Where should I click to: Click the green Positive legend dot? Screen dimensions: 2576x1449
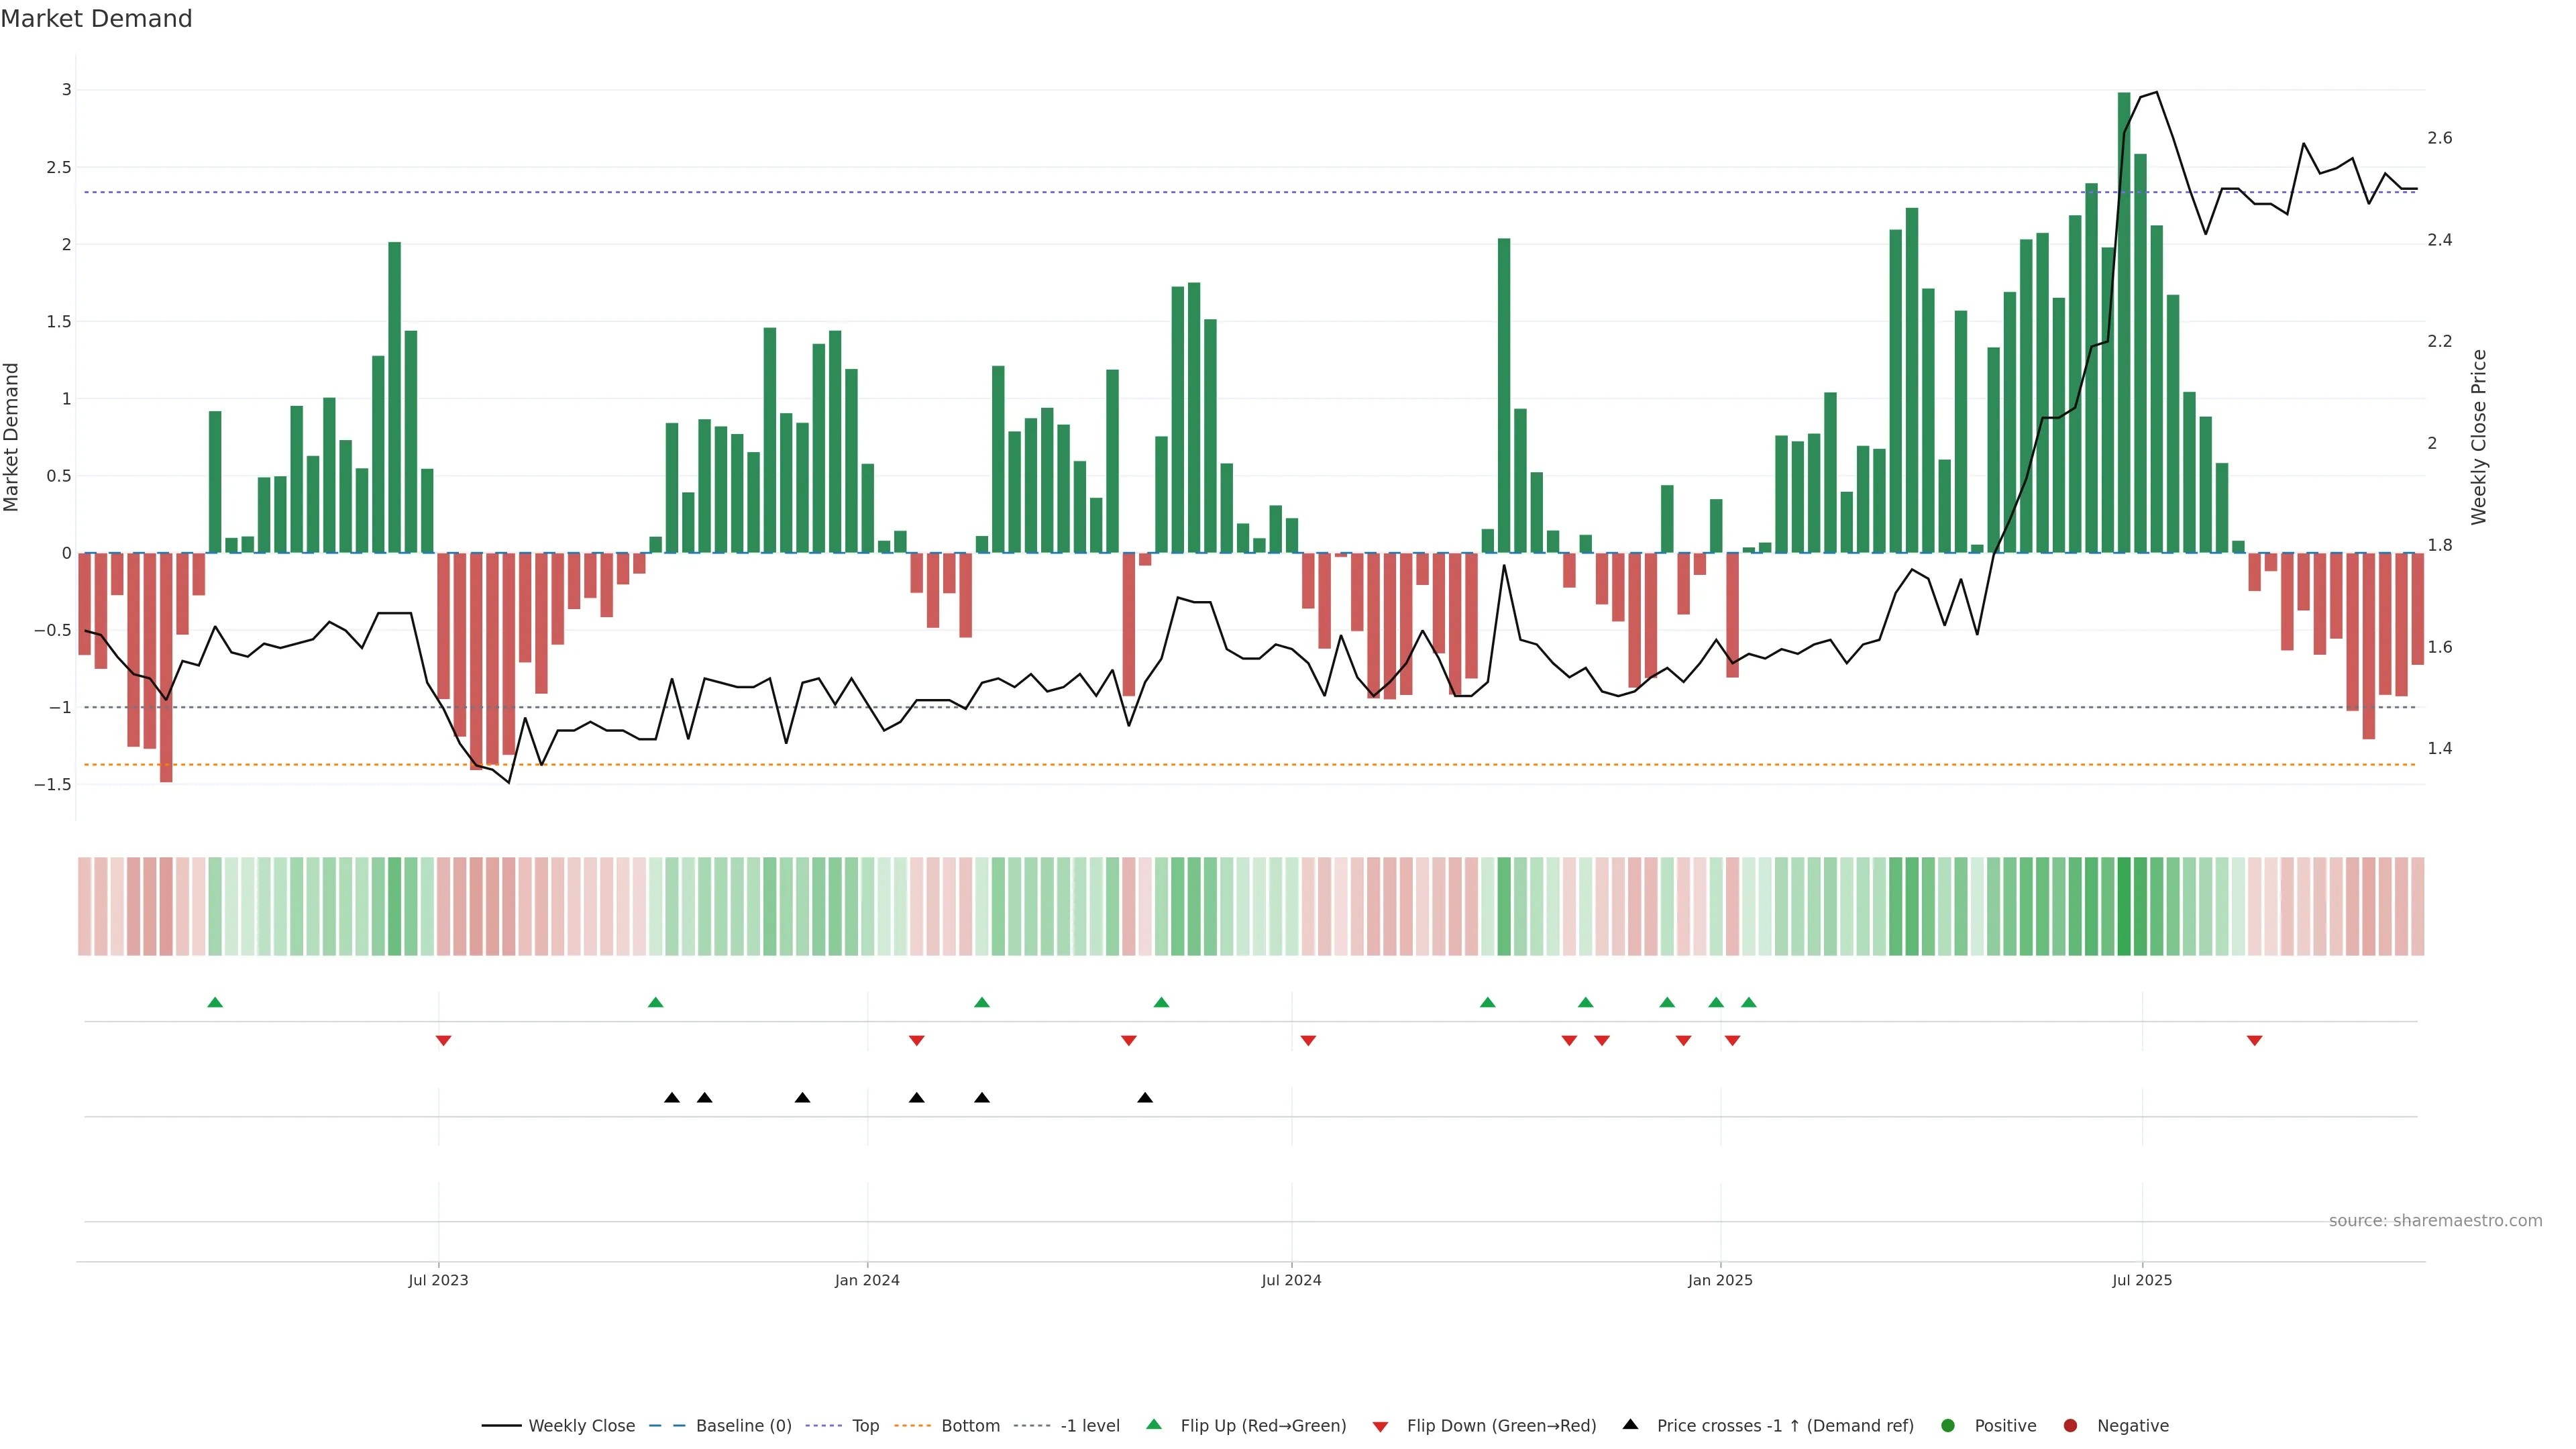pyautogui.click(x=1947, y=1425)
